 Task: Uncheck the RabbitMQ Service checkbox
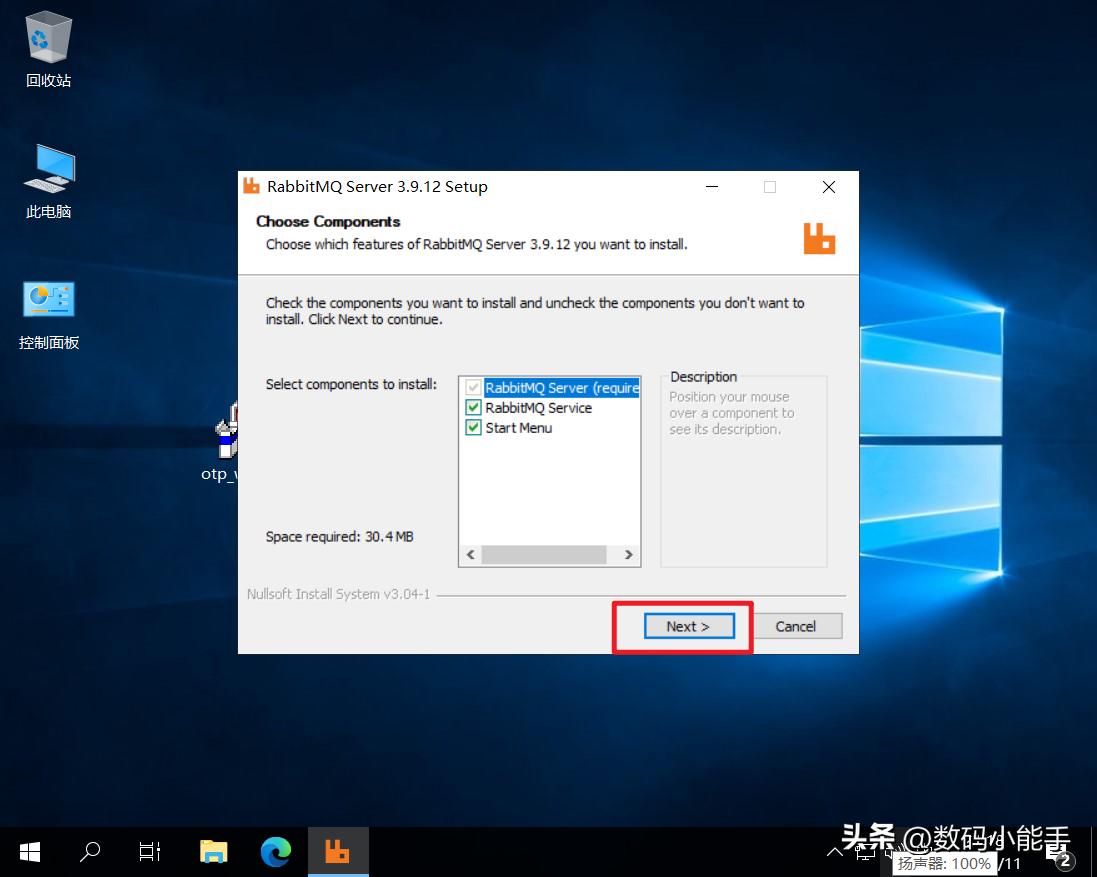point(474,408)
